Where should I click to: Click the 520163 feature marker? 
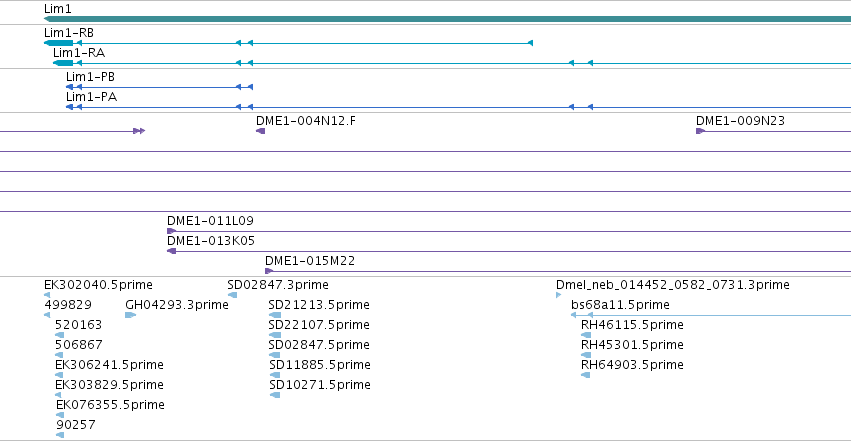coord(60,335)
